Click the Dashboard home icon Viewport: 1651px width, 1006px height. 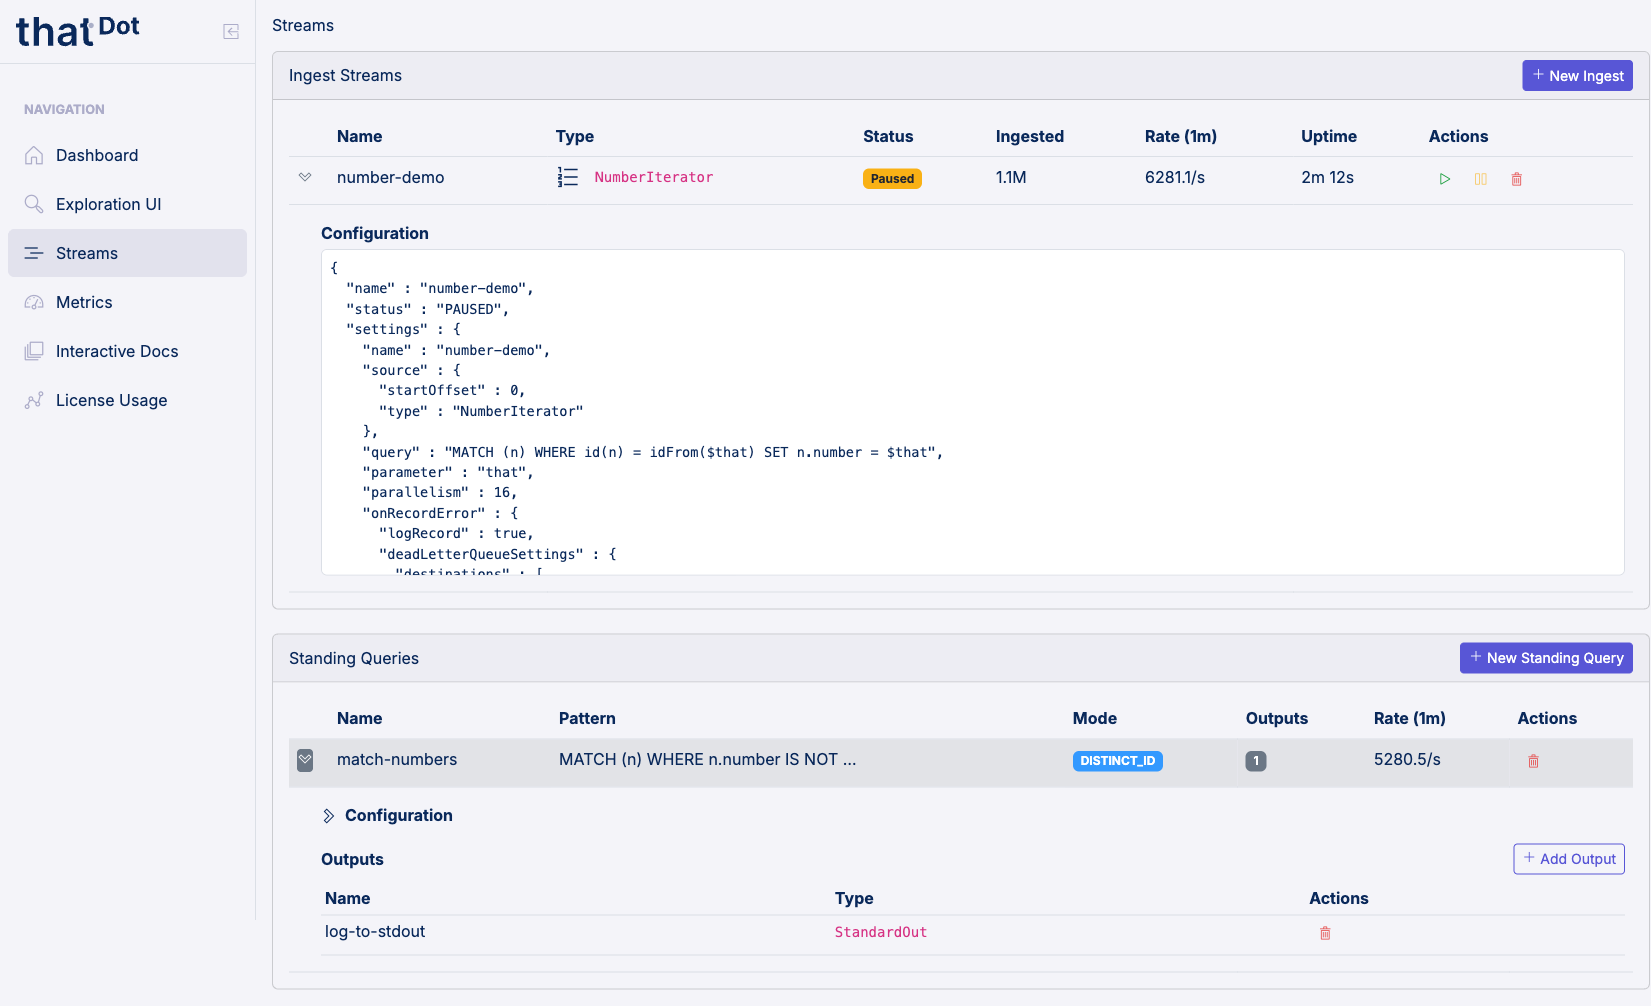34,155
